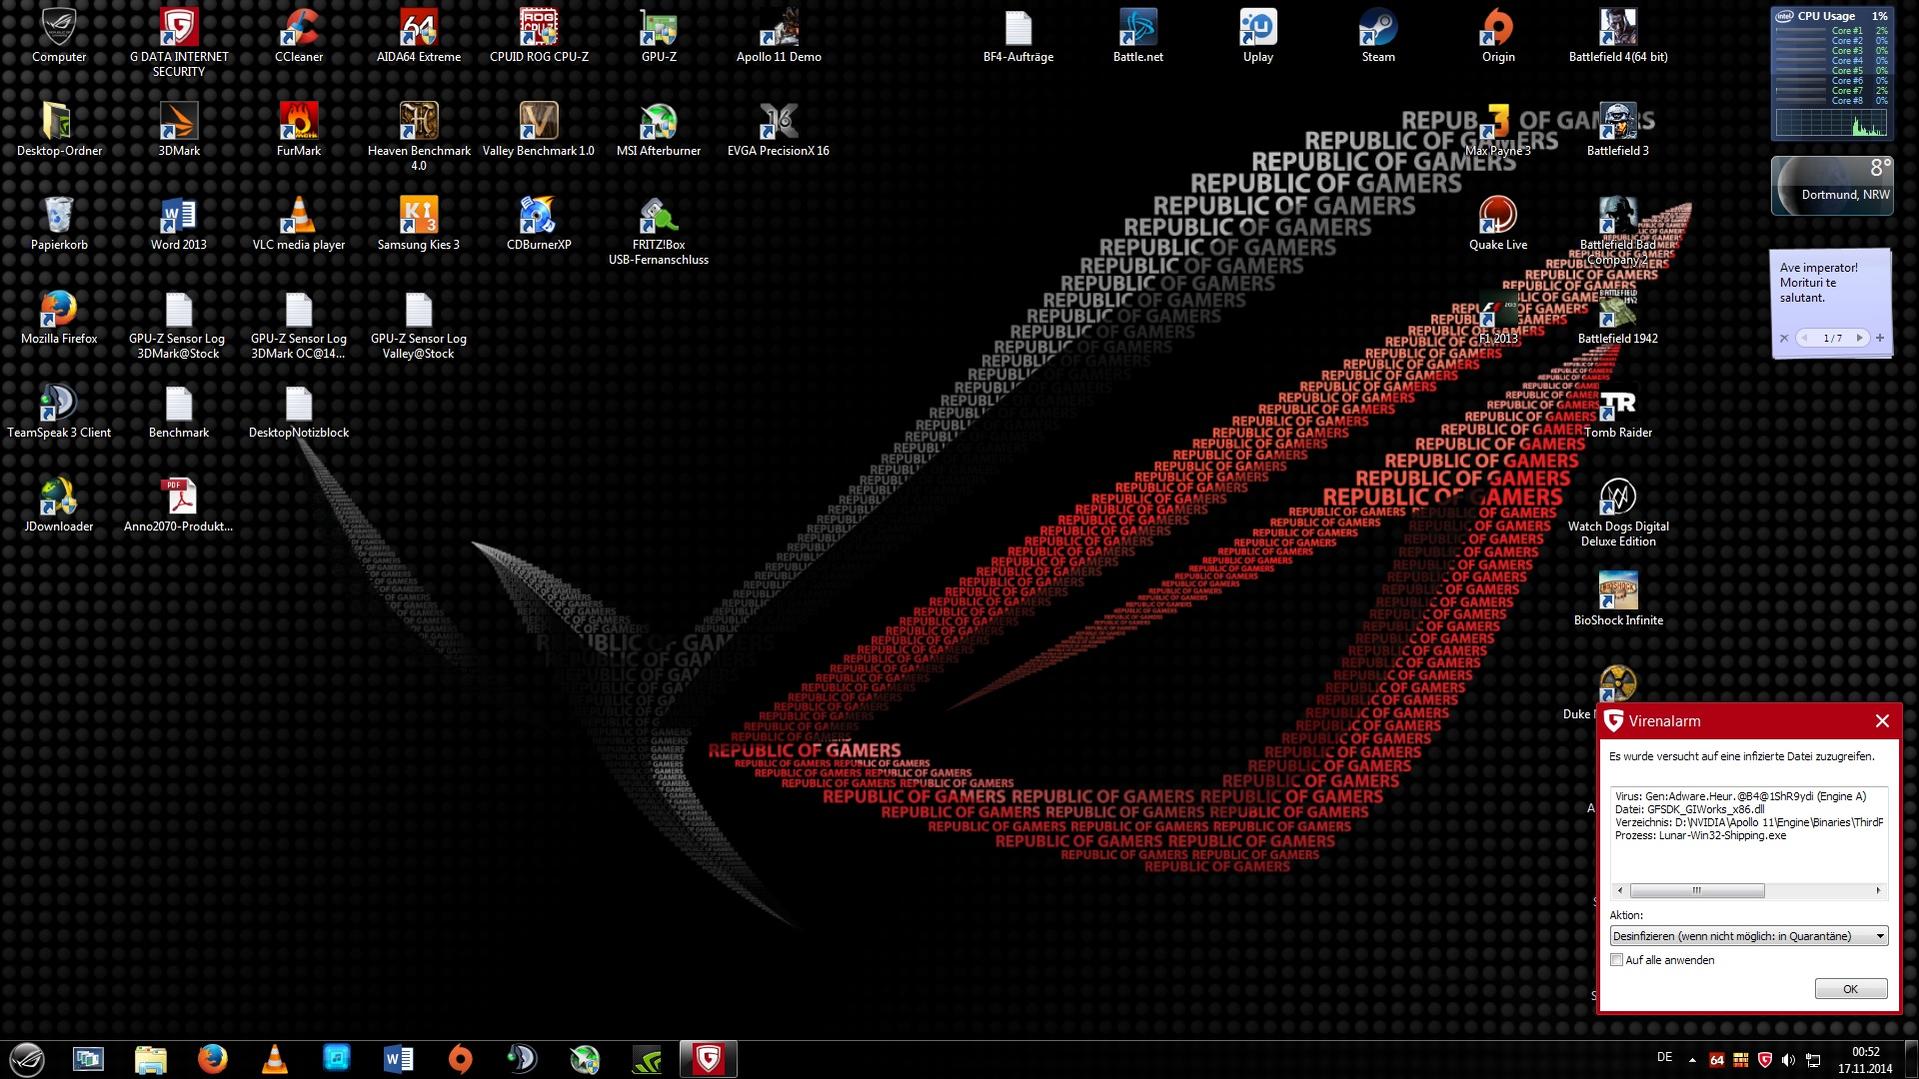The image size is (1919, 1079).
Task: Open the Apollo 11 Demo shortcut
Action: pyautogui.click(x=778, y=36)
